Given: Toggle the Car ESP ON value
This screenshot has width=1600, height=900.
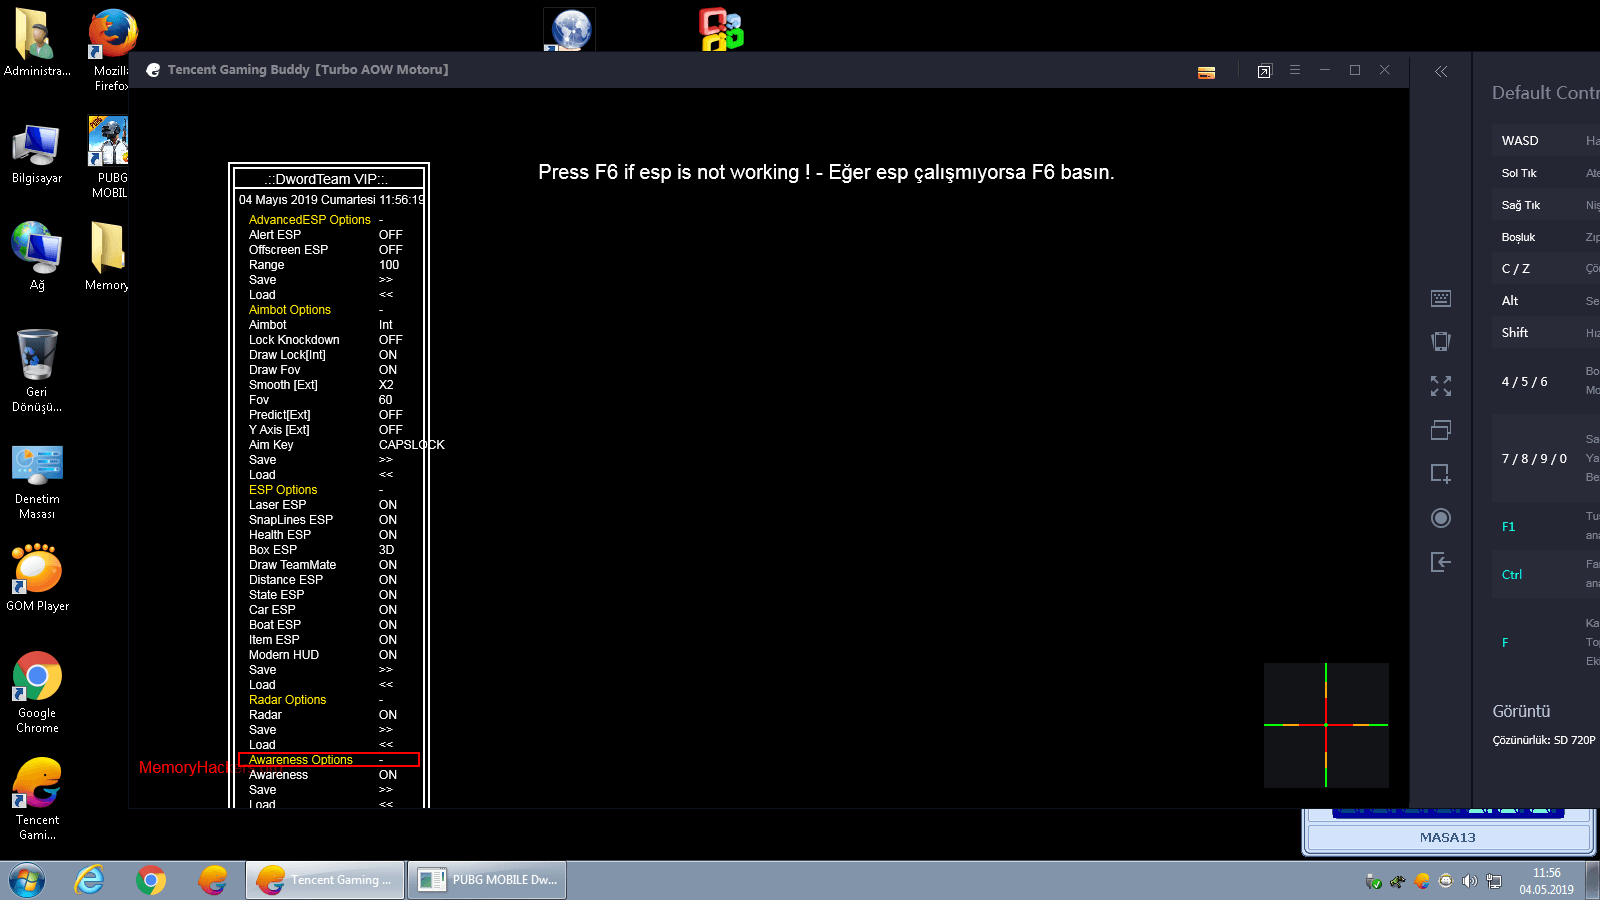Looking at the screenshot, I should pos(388,610).
